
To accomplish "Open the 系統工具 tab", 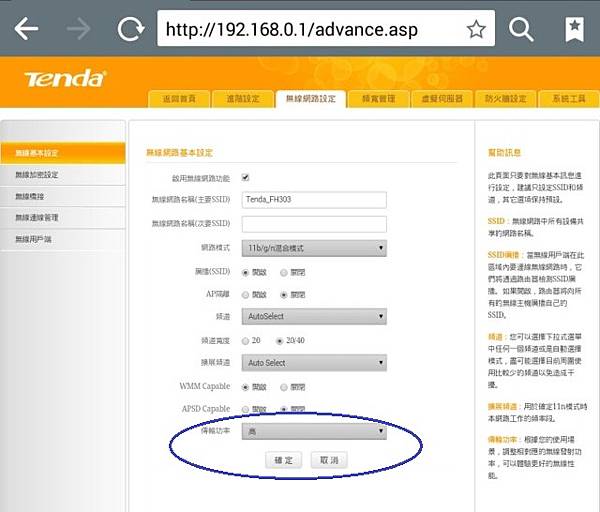I will (569, 99).
